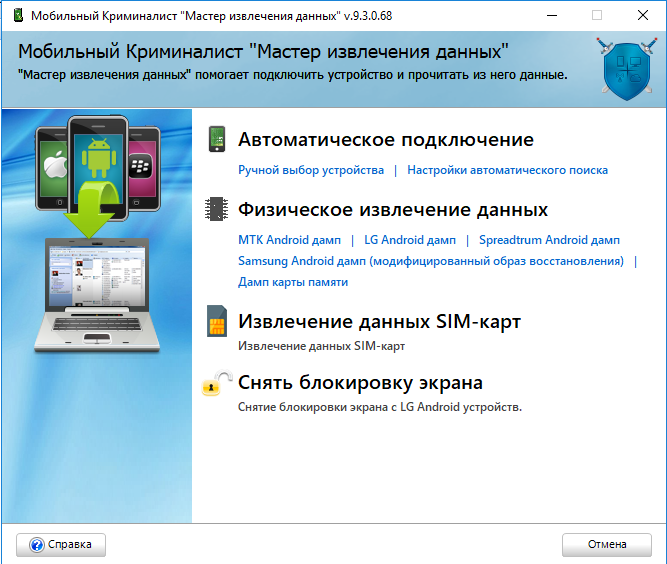Click the phone icon for automatic connection
667x564 pixels.
(217, 139)
